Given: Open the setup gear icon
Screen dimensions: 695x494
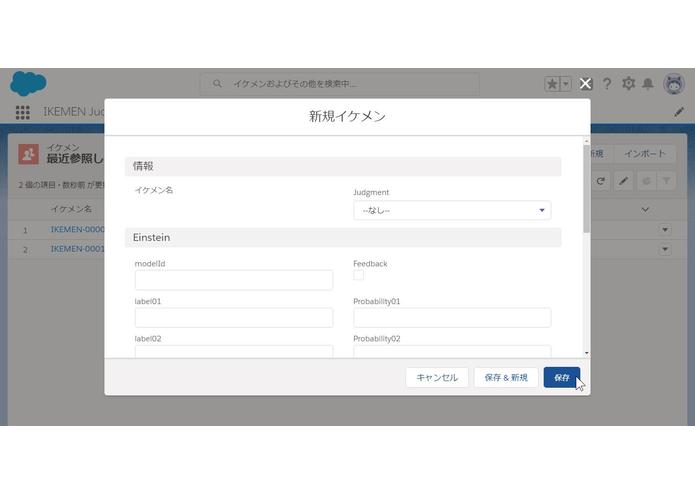Looking at the screenshot, I should 628,83.
